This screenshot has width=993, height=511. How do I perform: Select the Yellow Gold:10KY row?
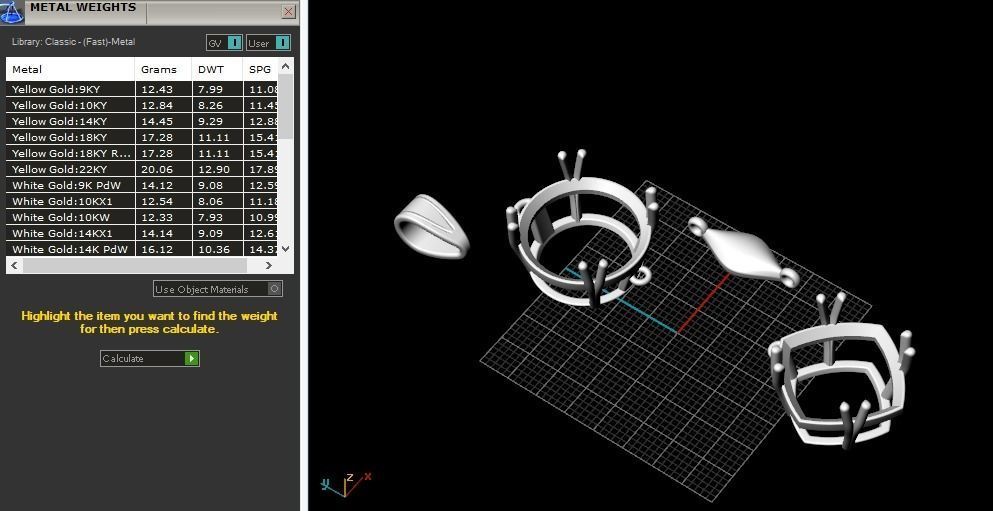click(142, 105)
